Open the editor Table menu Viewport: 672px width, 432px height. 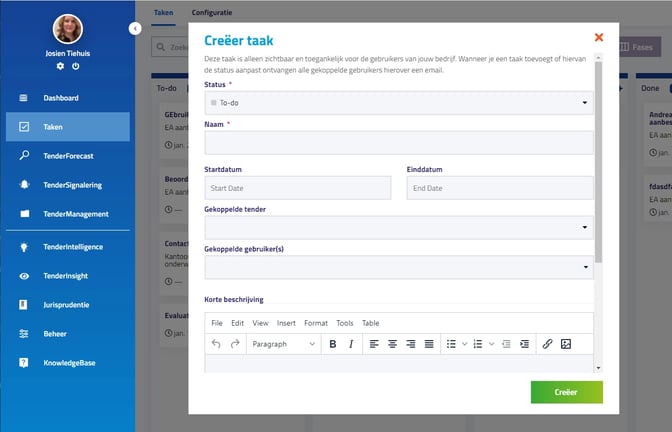tap(370, 323)
